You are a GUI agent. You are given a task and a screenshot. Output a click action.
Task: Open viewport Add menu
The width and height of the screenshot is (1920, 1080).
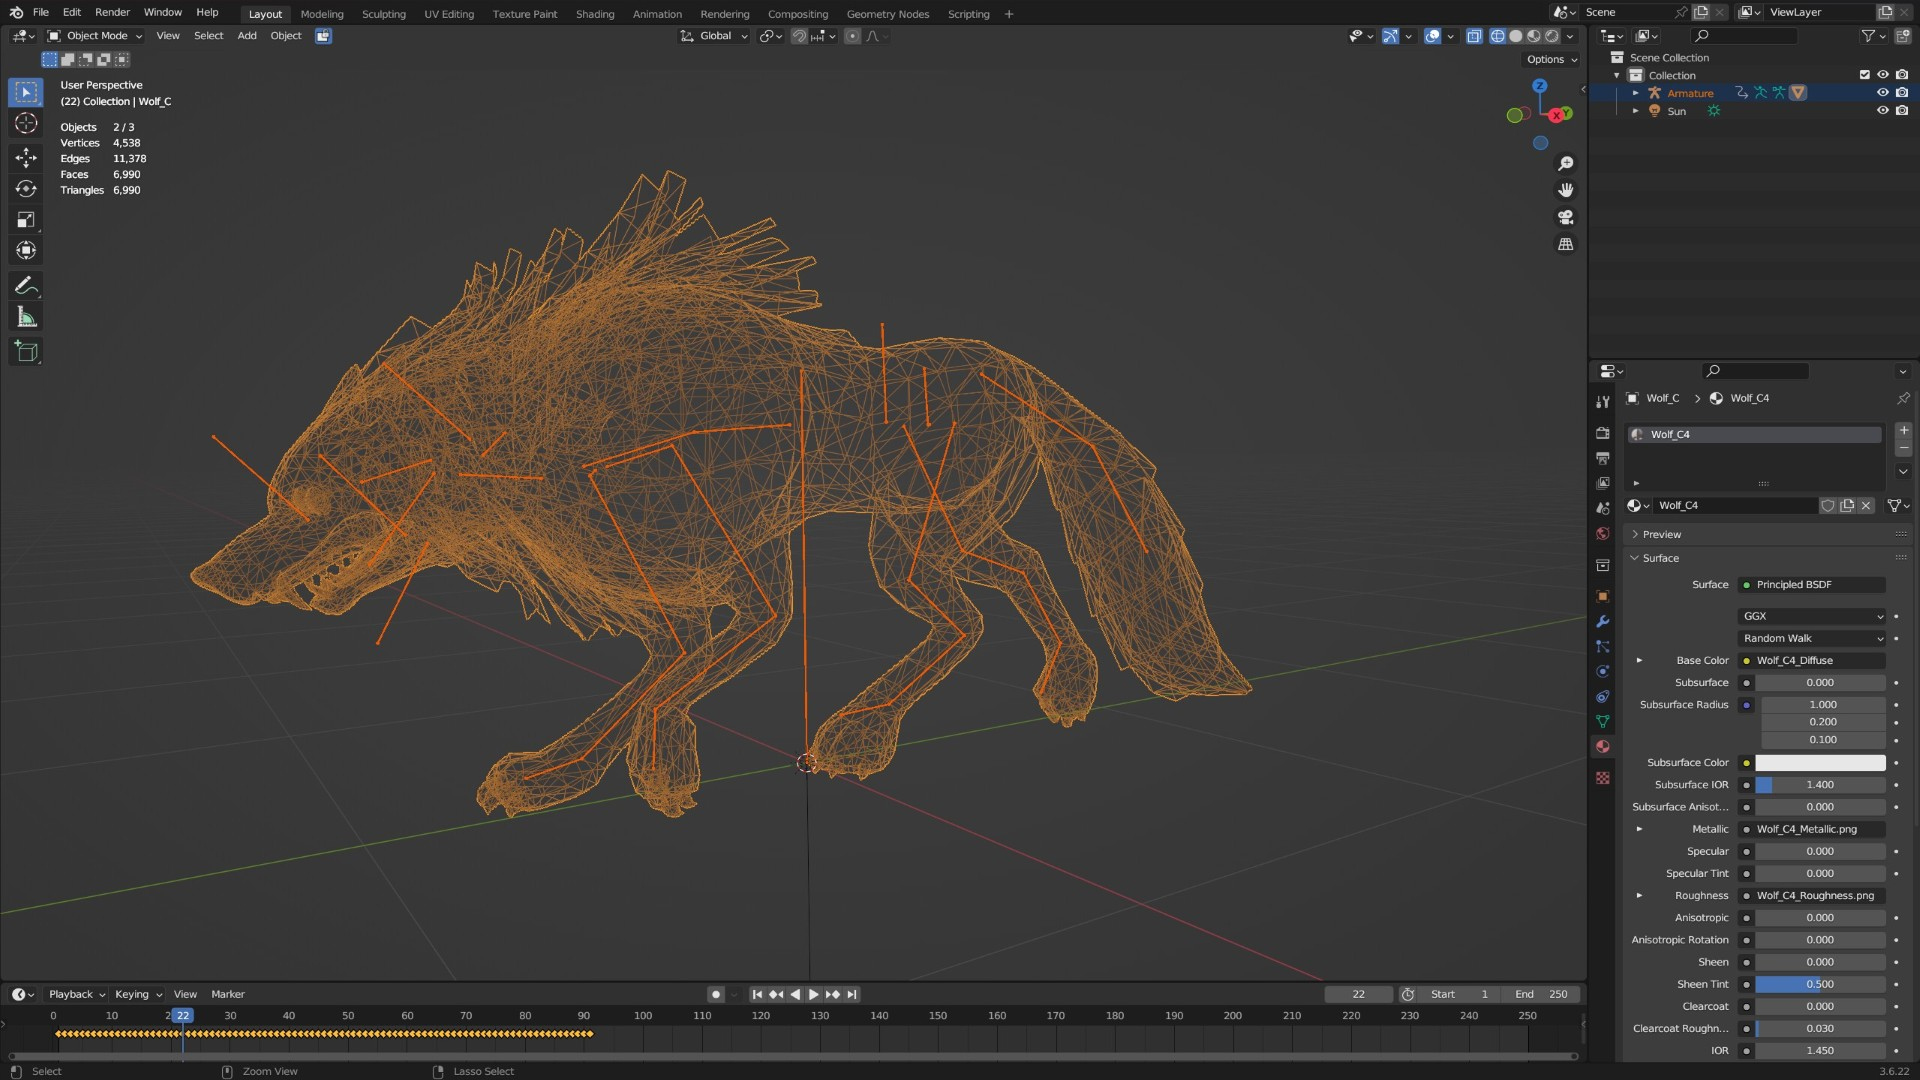(x=246, y=36)
